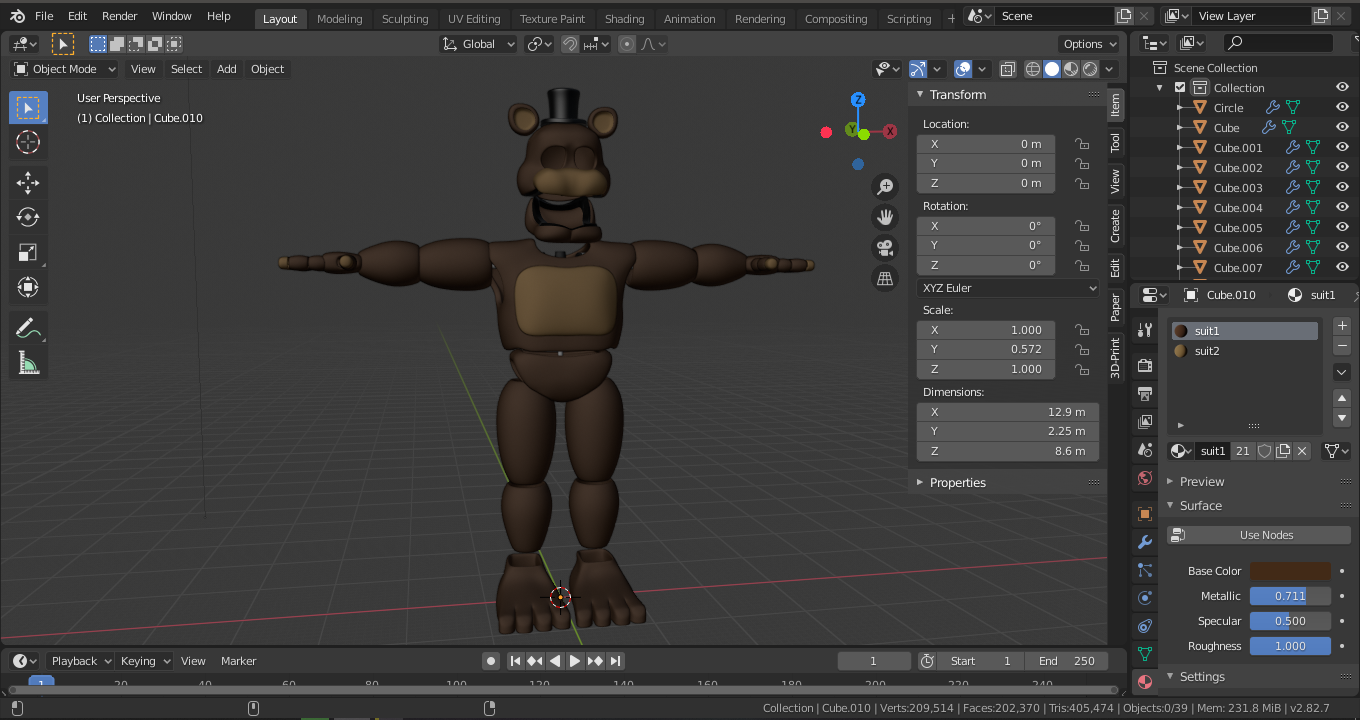Open the Render menu
This screenshot has height=720, width=1360.
click(x=119, y=16)
